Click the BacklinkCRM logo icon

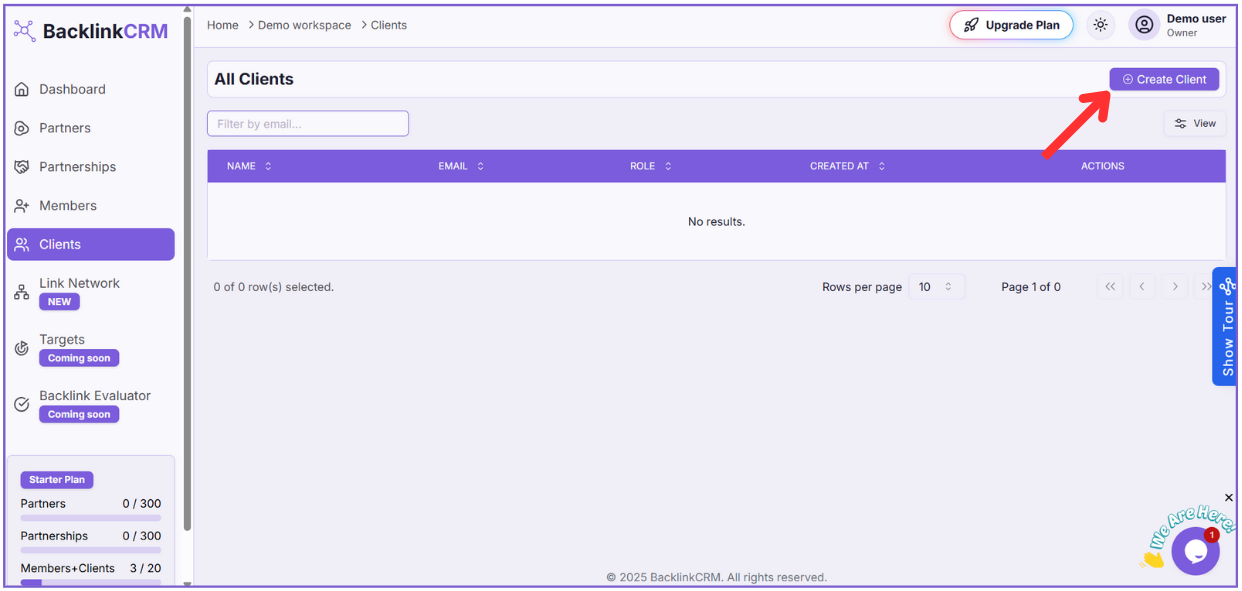(x=24, y=31)
